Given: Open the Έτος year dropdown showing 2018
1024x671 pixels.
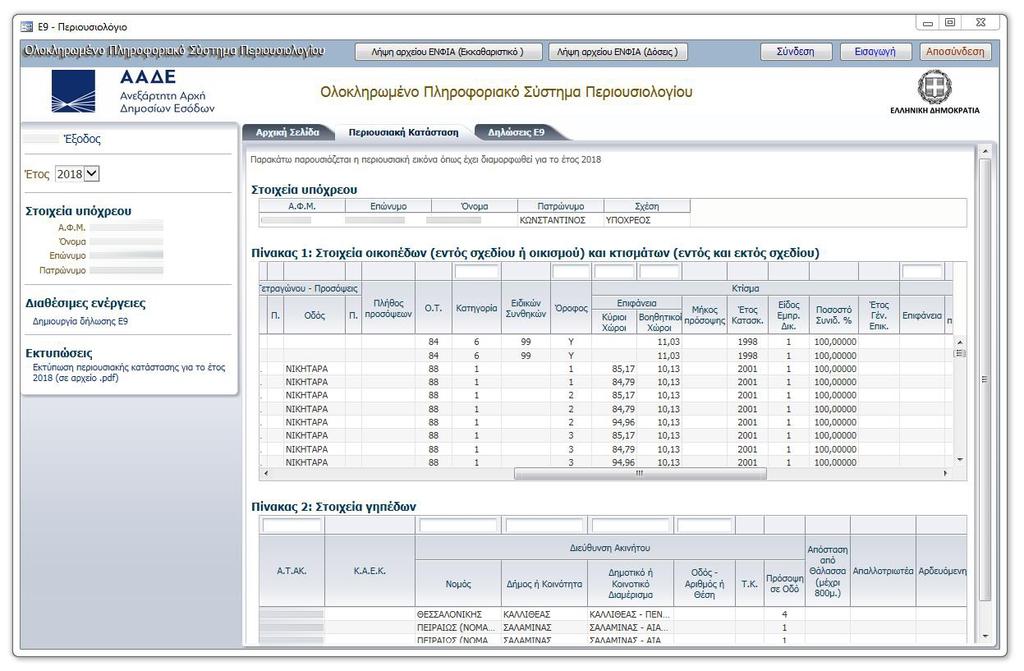Looking at the screenshot, I should (77, 174).
